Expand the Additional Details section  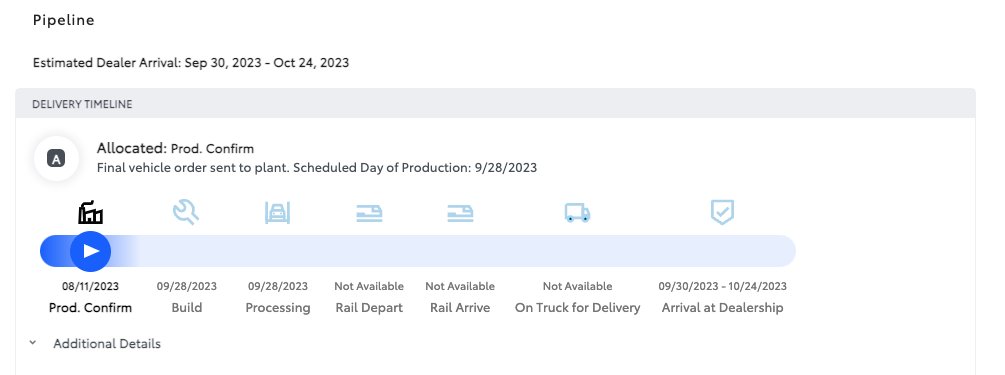click(x=106, y=344)
